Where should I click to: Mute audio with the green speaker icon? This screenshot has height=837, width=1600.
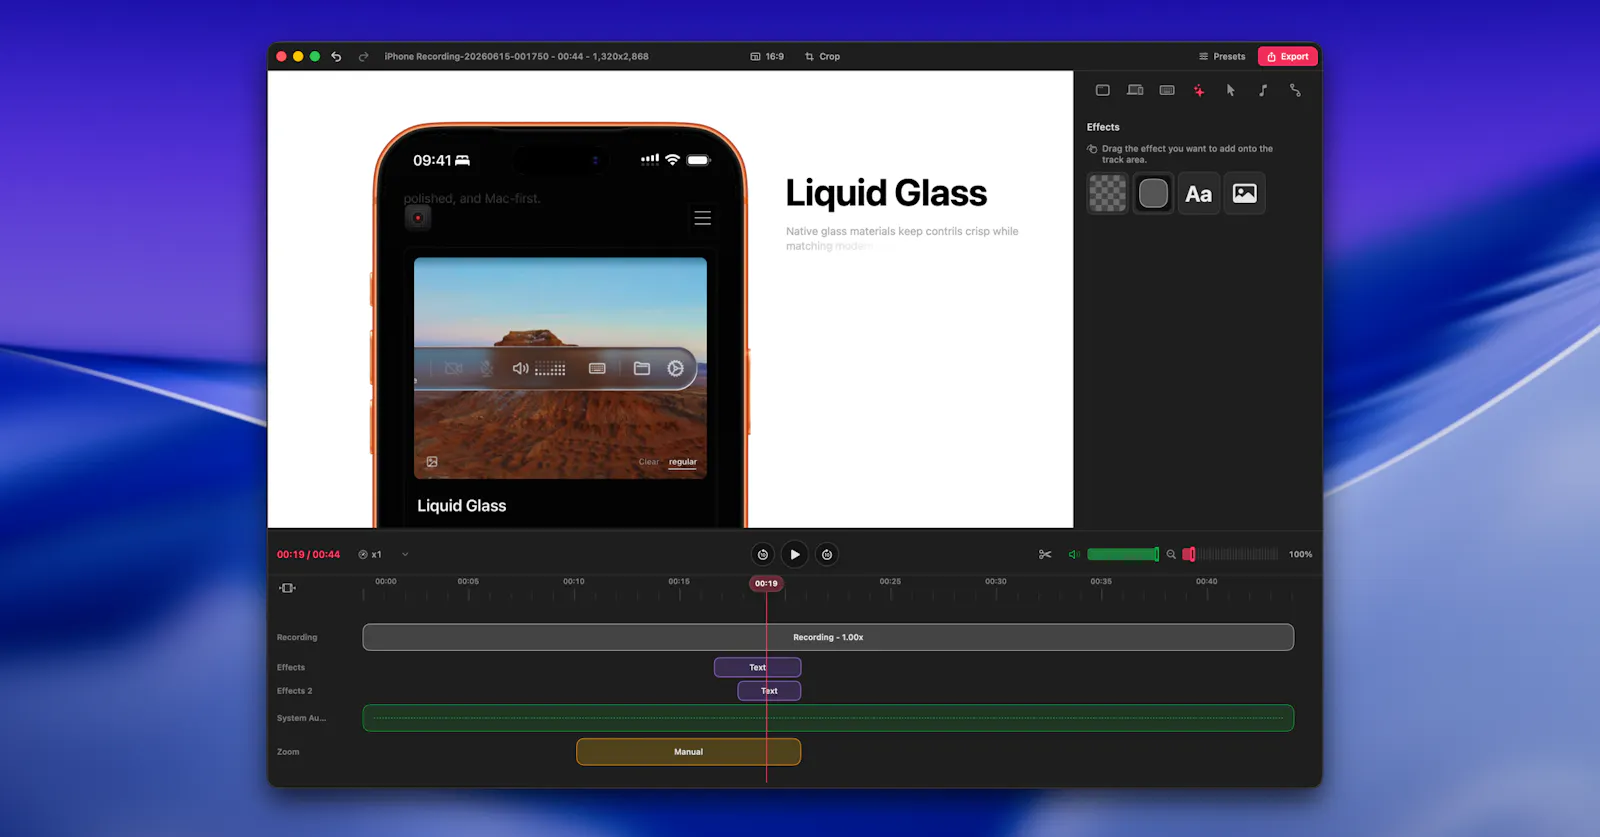coord(1074,554)
